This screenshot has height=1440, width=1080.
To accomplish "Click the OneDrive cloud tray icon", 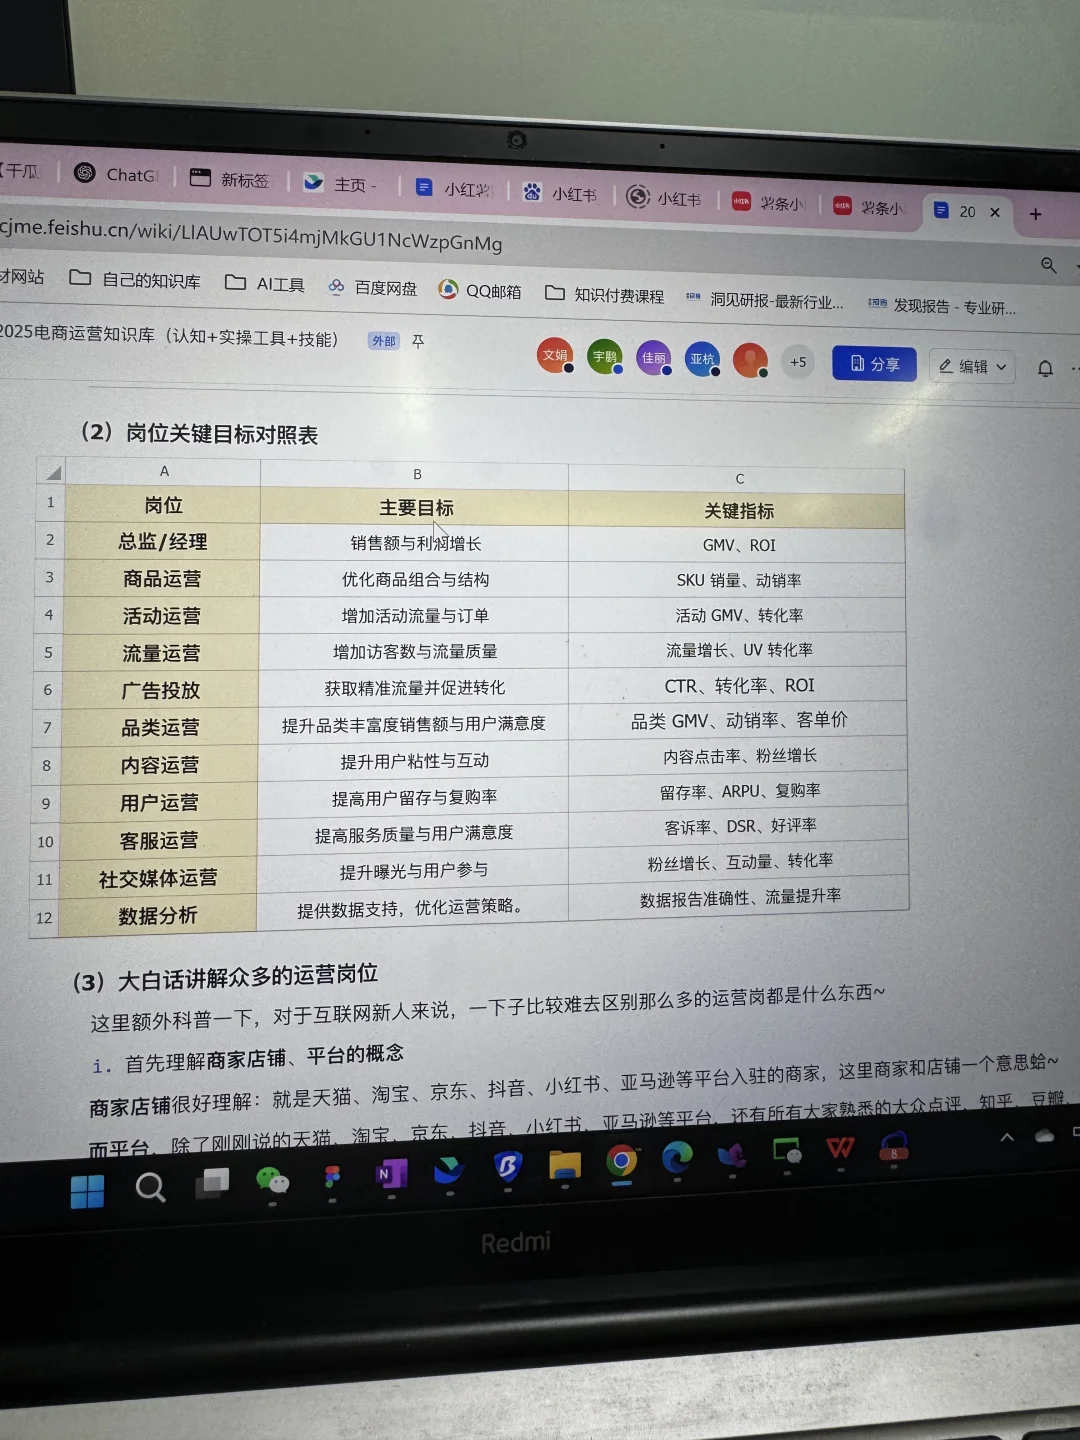I will tap(1045, 1135).
